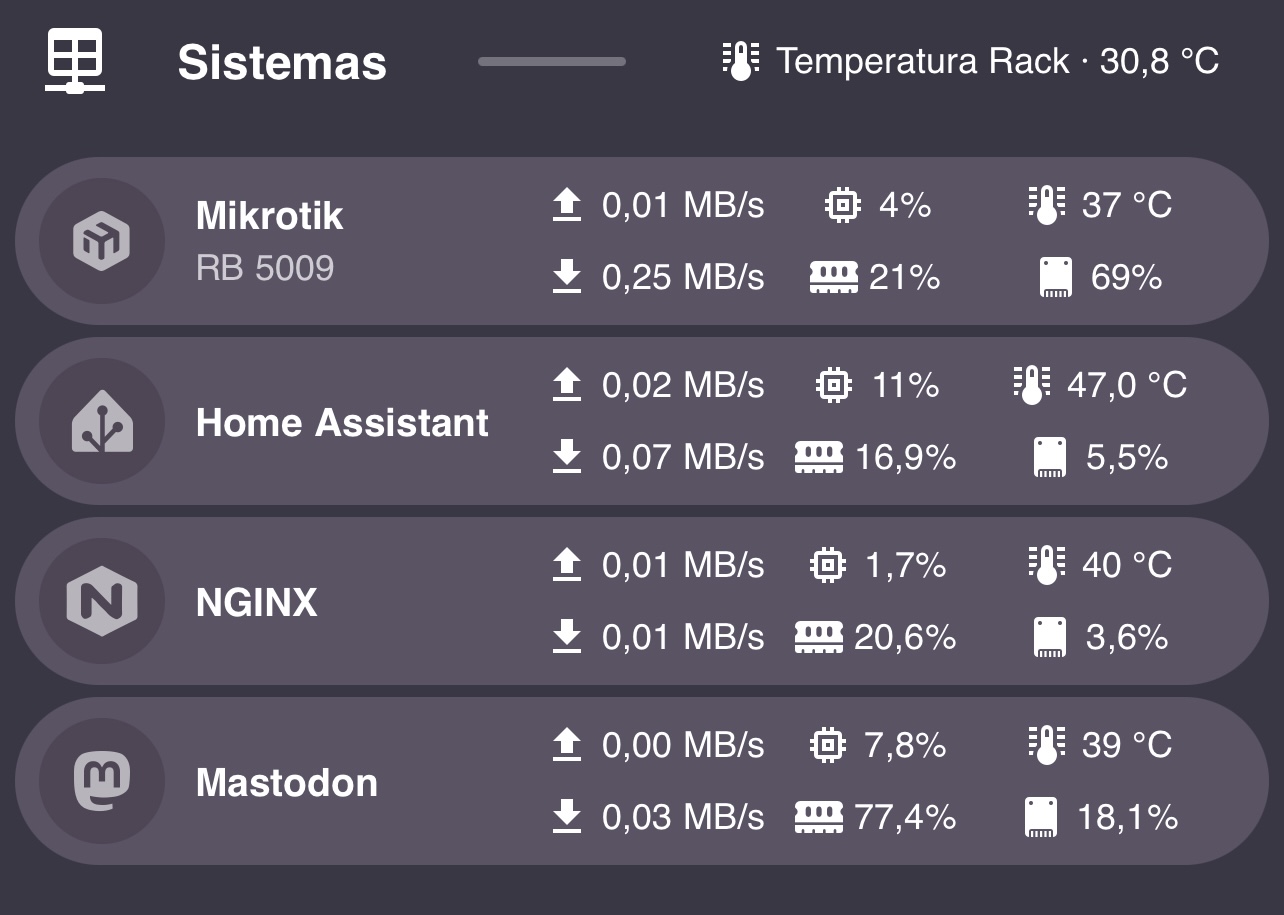Image resolution: width=1284 pixels, height=915 pixels.
Task: Click Mastodon's 77,4% memory usage value
Action: point(904,818)
